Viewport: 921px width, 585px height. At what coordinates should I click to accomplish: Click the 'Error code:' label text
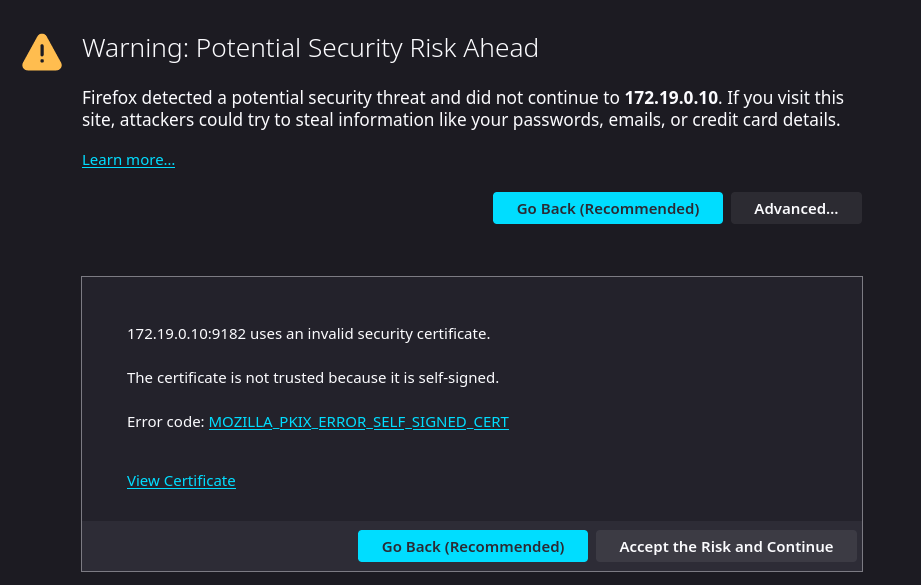tap(165, 422)
